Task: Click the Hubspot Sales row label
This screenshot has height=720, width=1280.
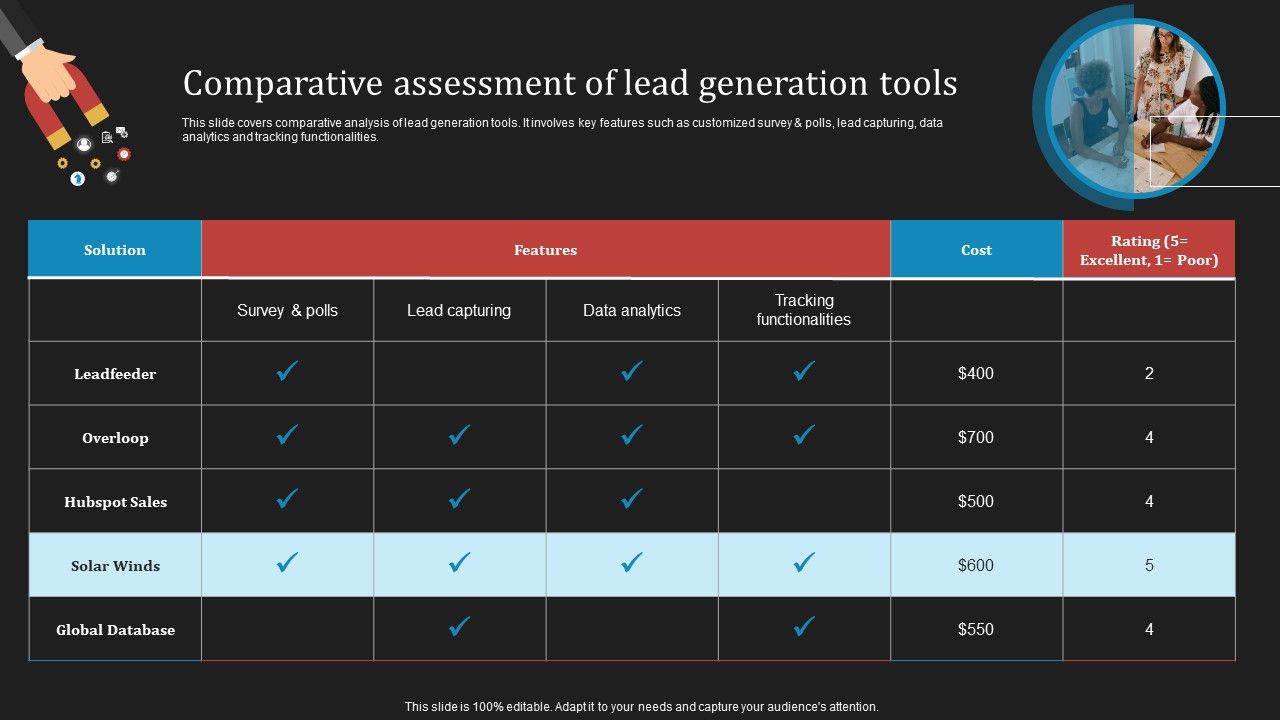Action: 115,502
